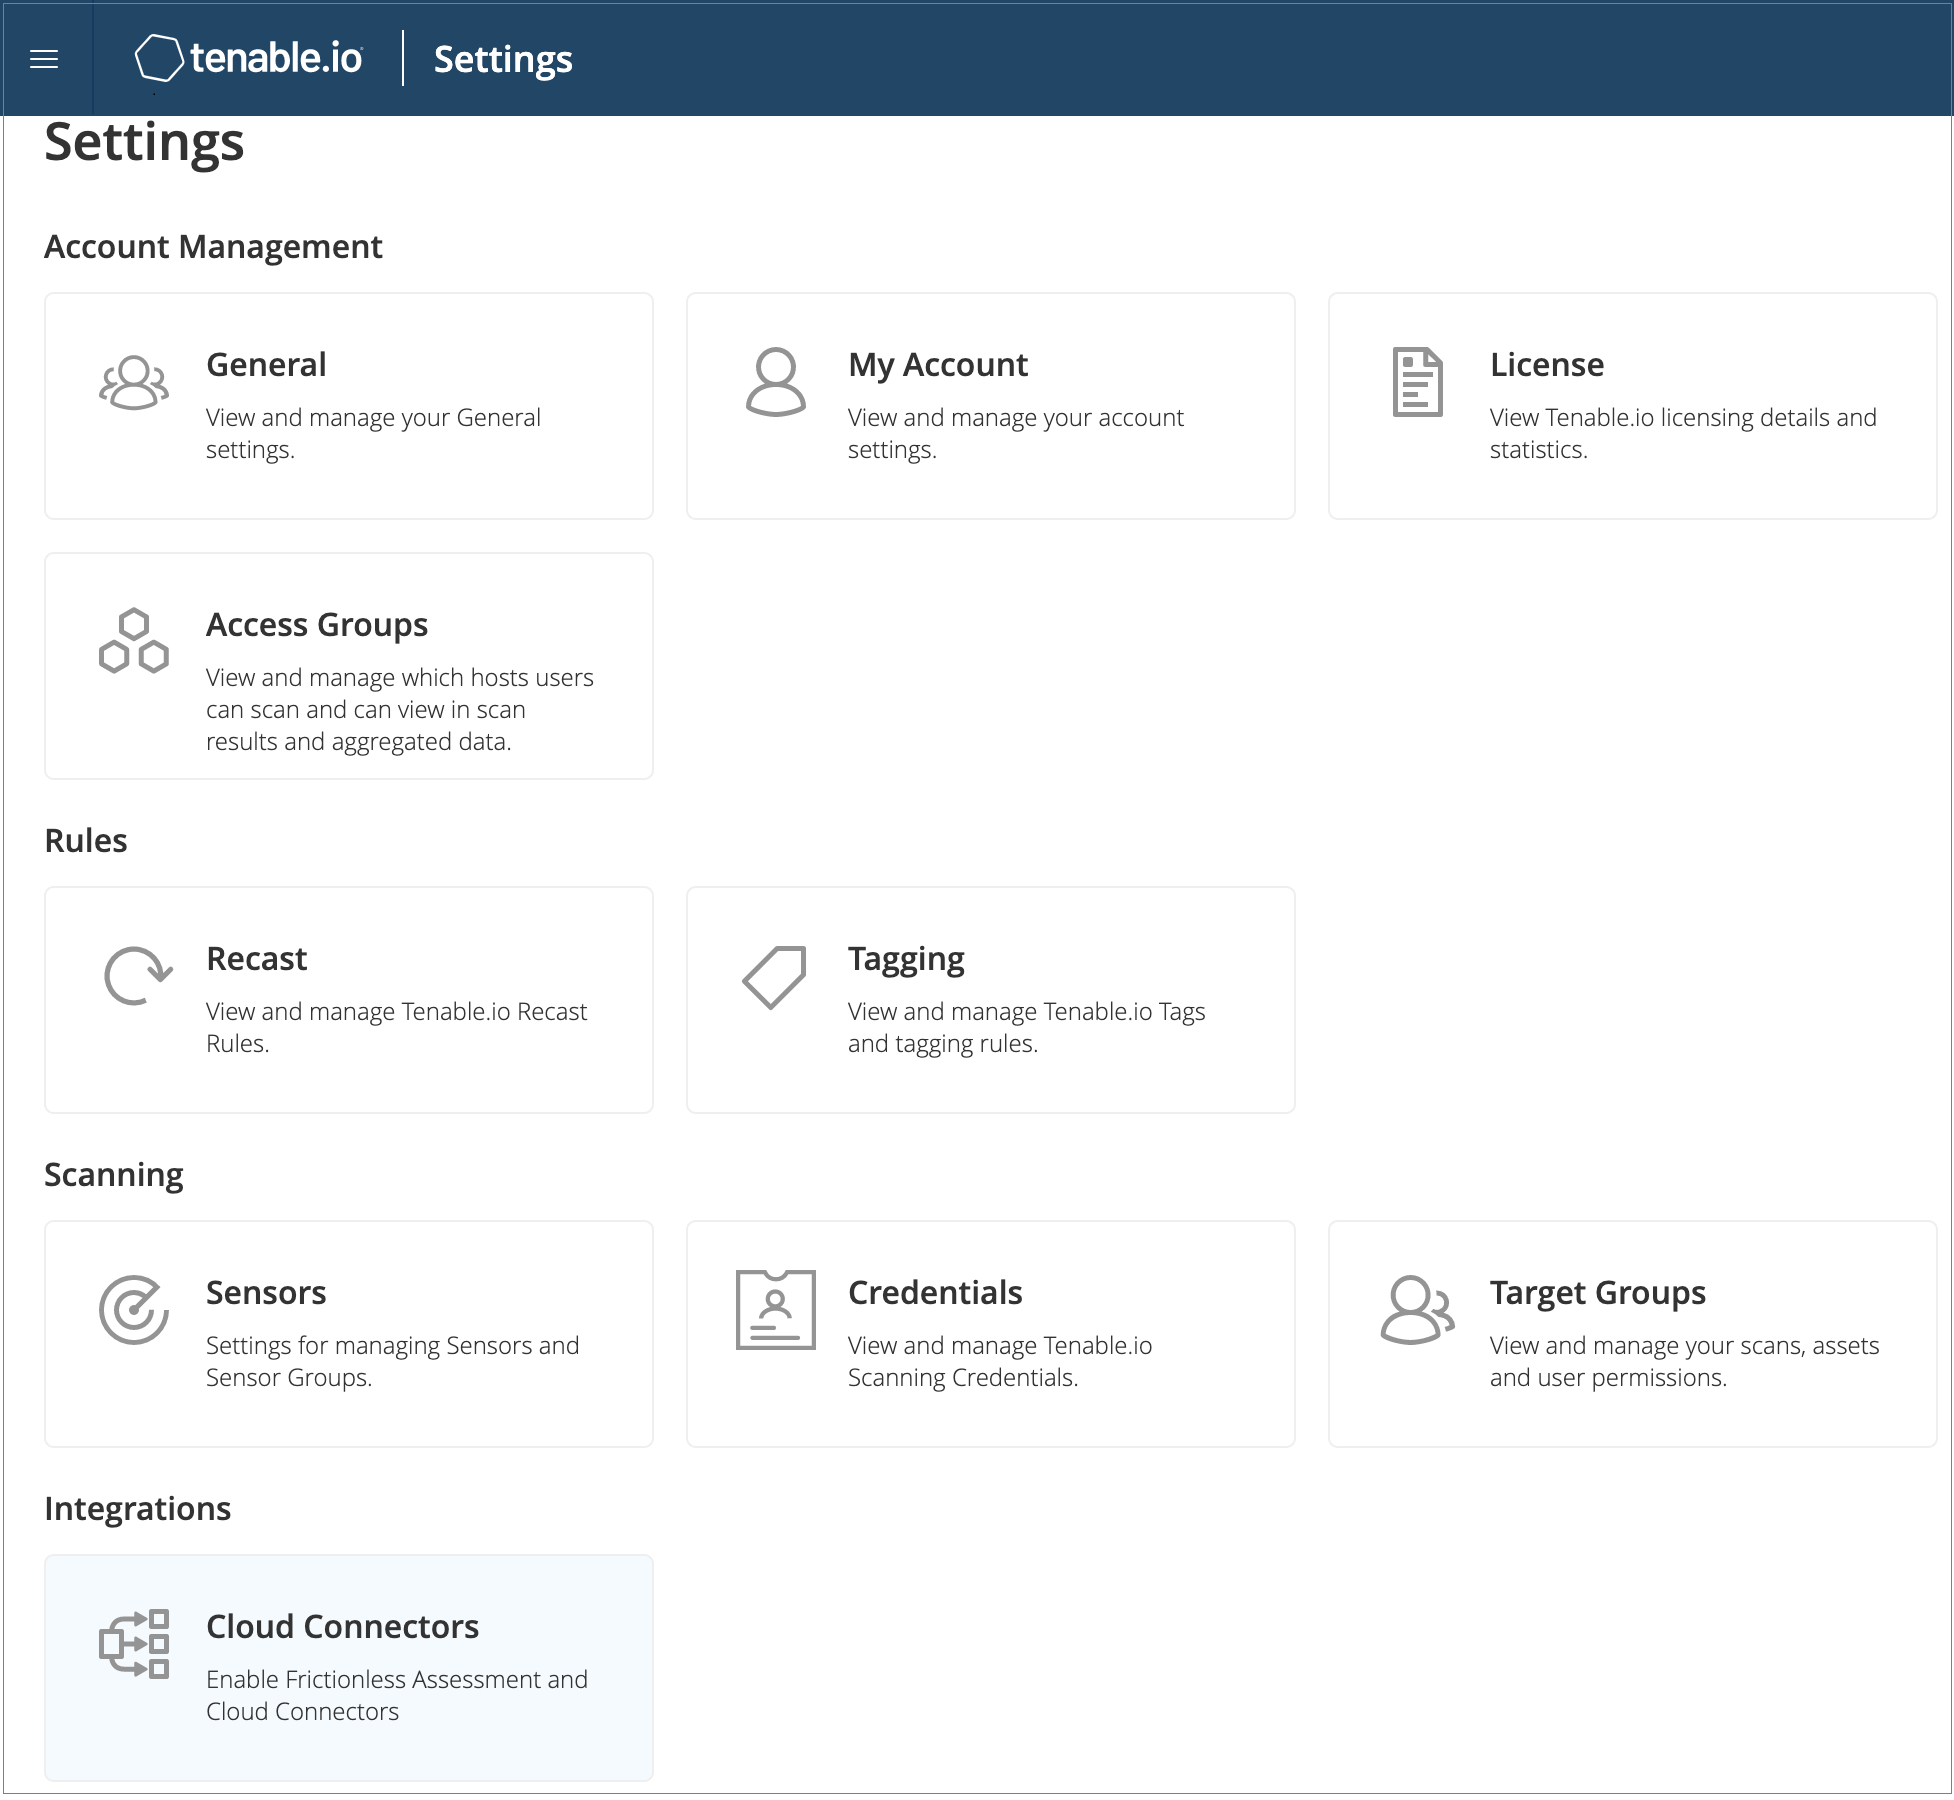Click the General settings group icon
The image size is (1954, 1800).
134,382
